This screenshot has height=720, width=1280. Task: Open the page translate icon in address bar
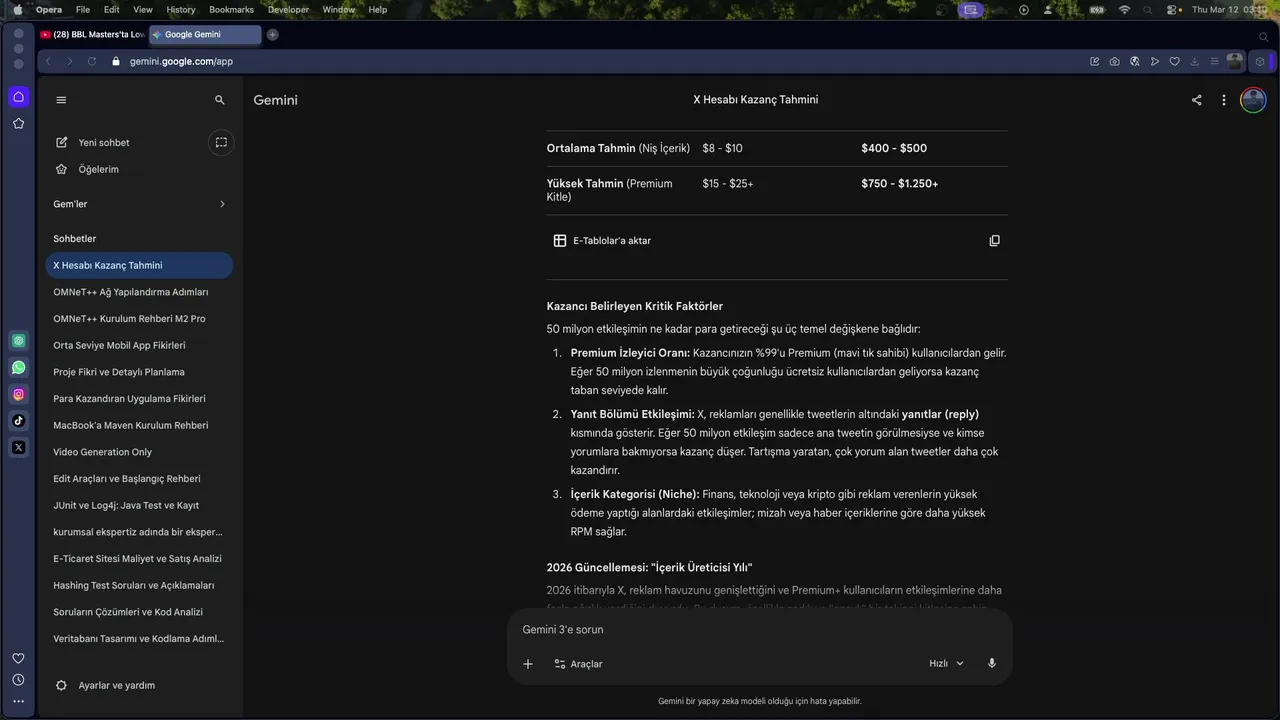(x=1134, y=61)
